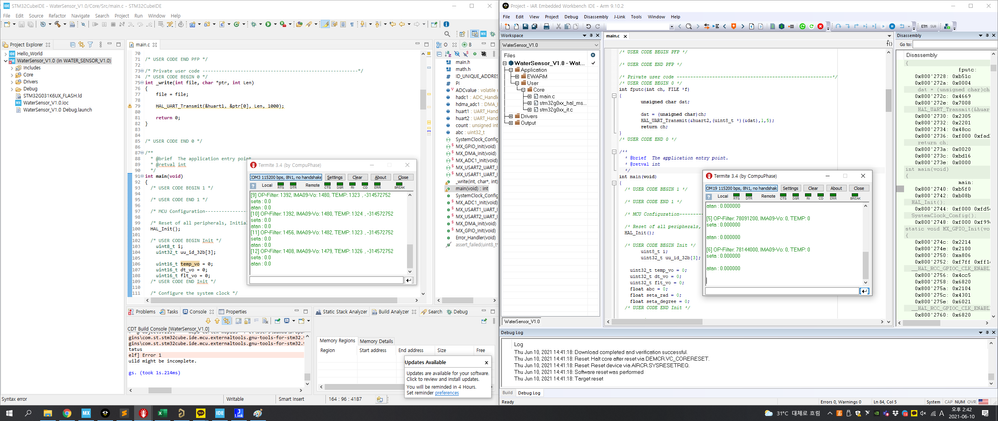This screenshot has width=998, height=421.
Task: Click the Save icon in IAR toolbar
Action: click(x=525, y=26)
